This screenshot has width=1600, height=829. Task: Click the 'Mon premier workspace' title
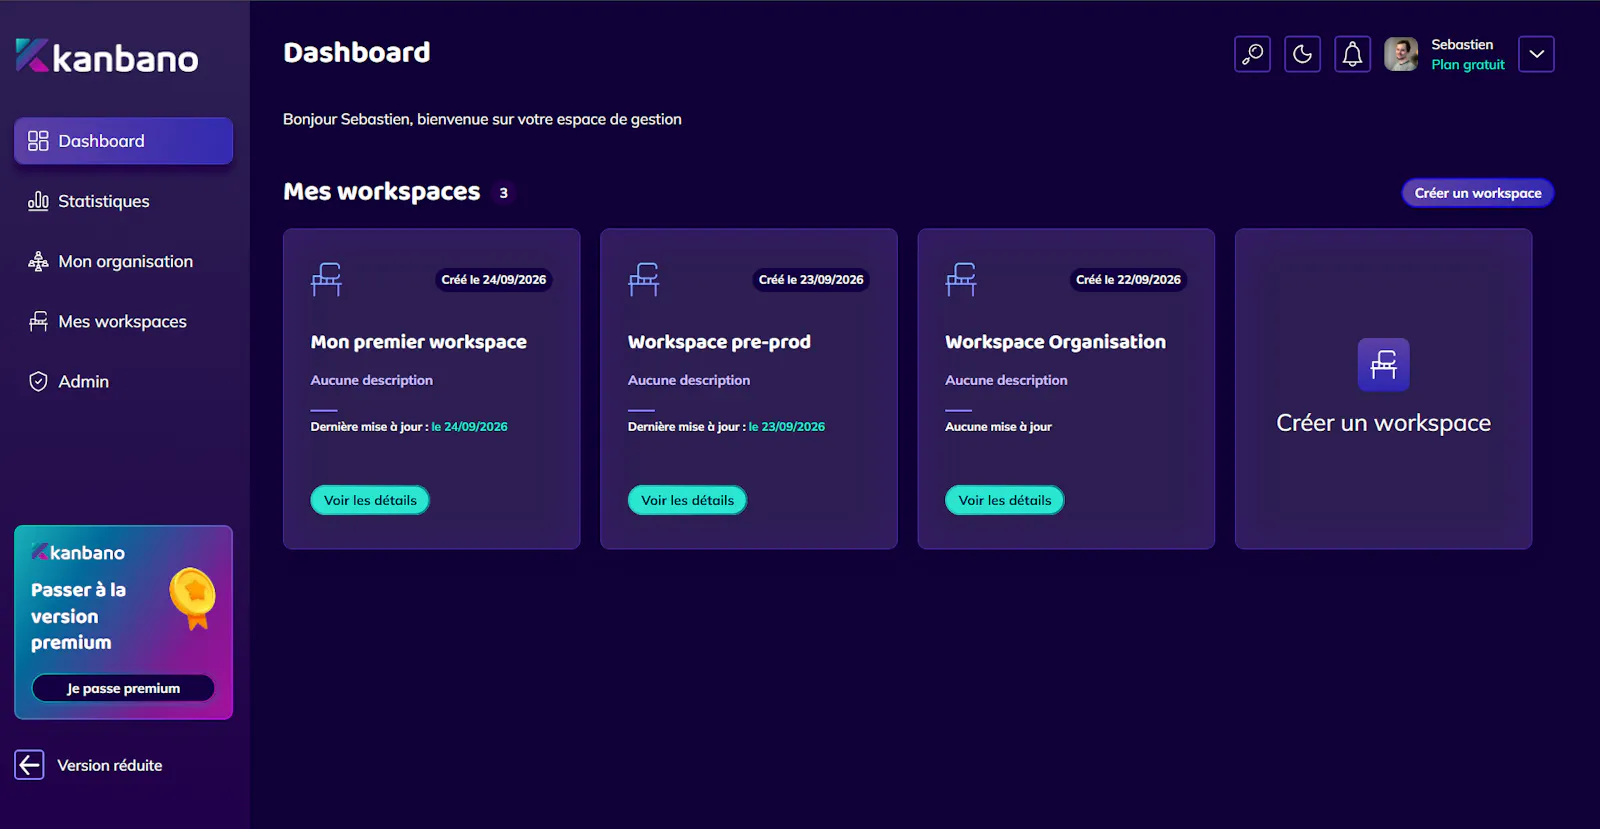click(x=419, y=342)
